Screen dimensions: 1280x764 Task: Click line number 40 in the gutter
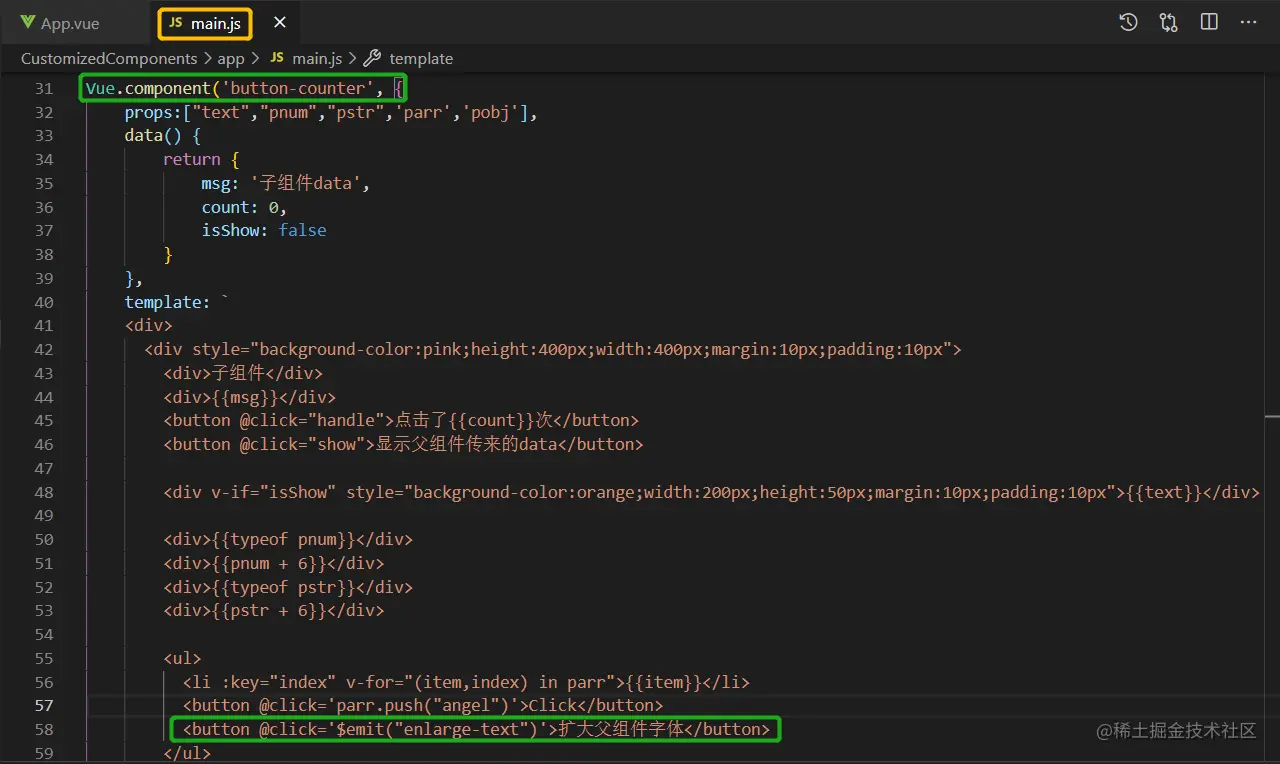[43, 302]
